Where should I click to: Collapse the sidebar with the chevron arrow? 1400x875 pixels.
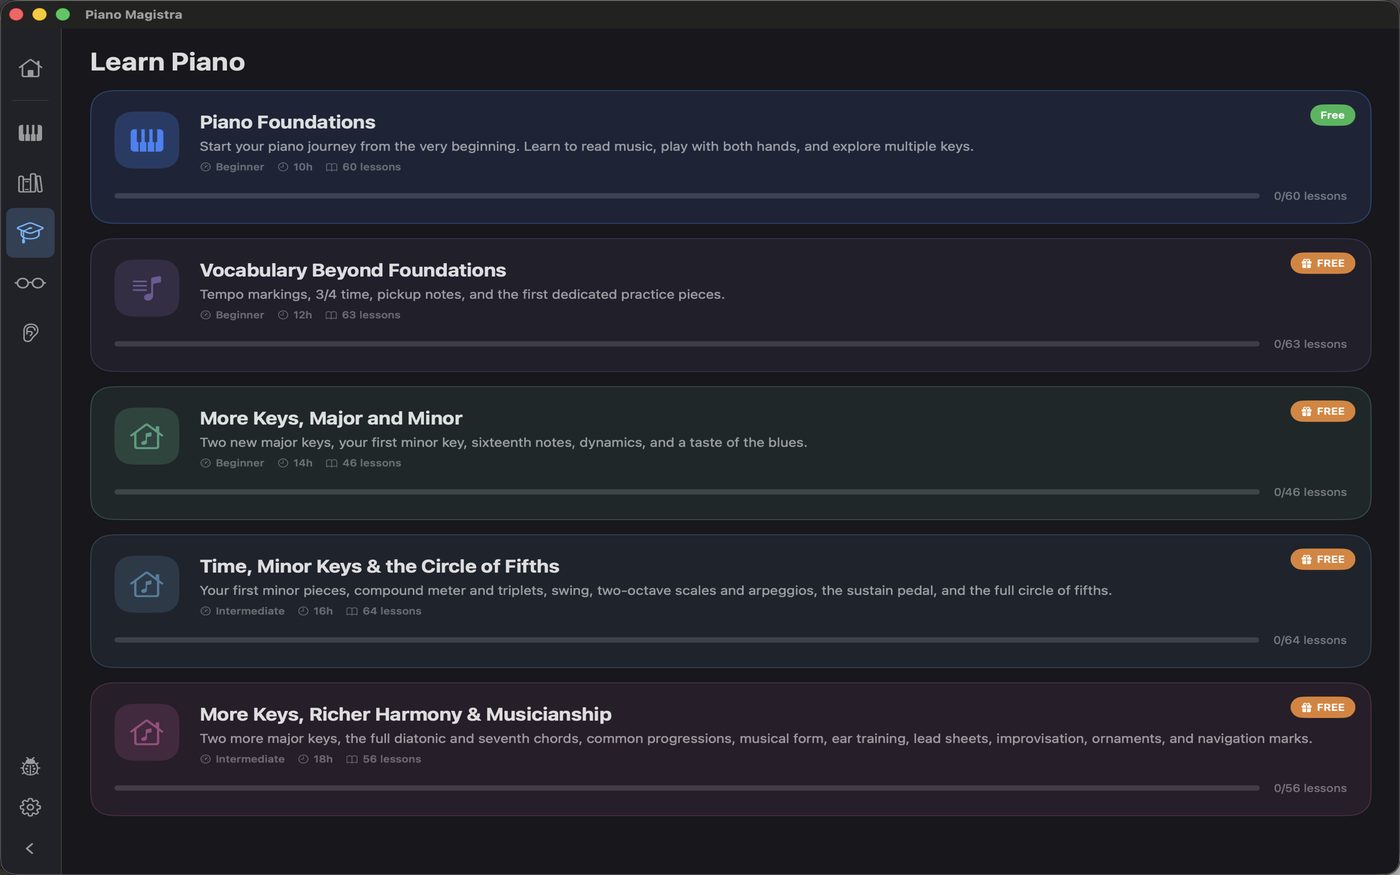30,848
